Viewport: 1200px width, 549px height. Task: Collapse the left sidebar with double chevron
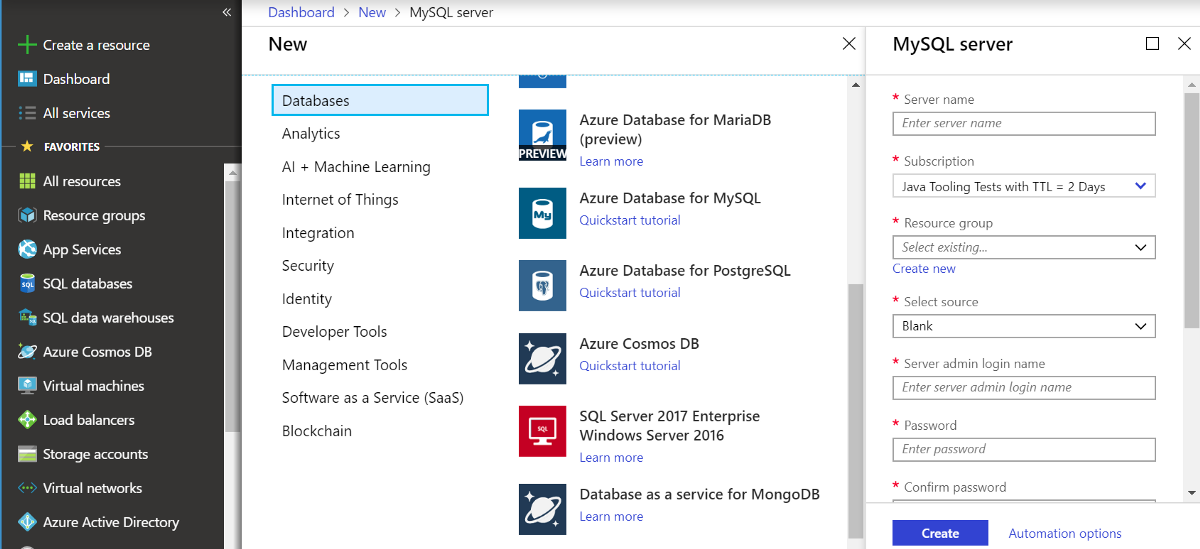227,12
